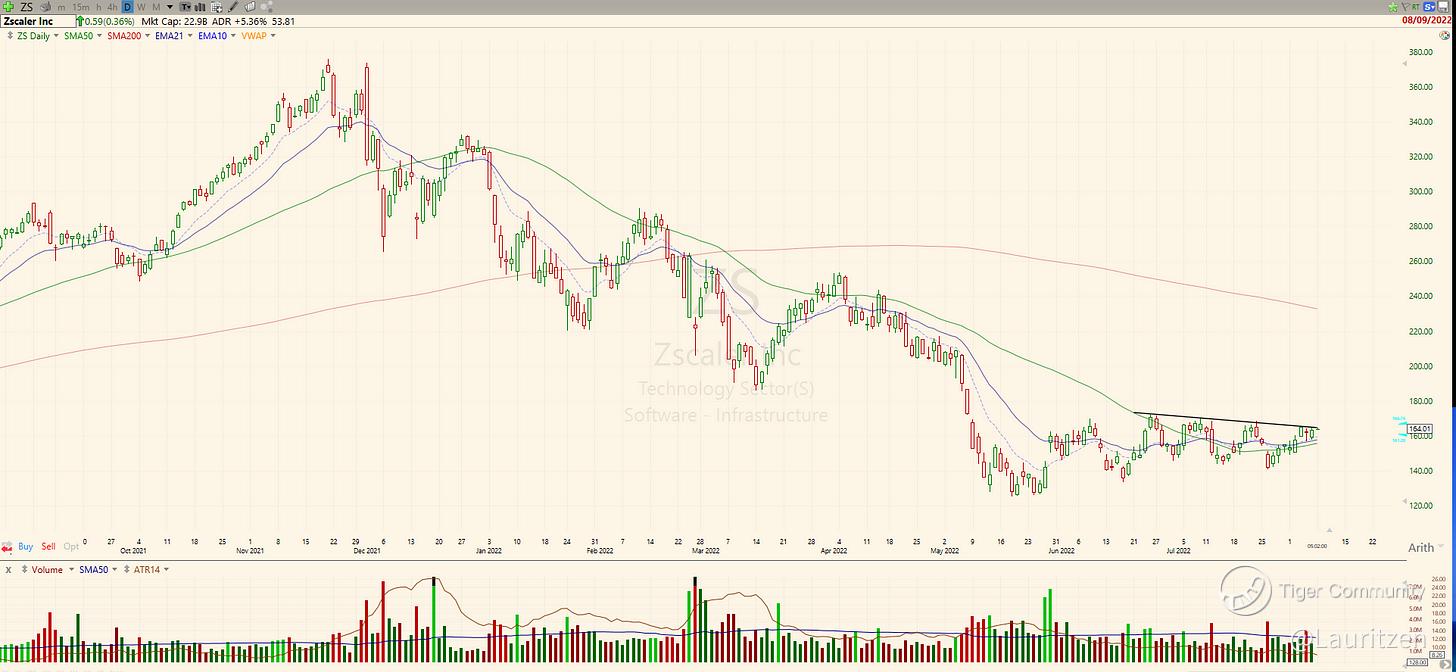
Task: Click the 120.00 price axis label
Action: (x=1420, y=506)
